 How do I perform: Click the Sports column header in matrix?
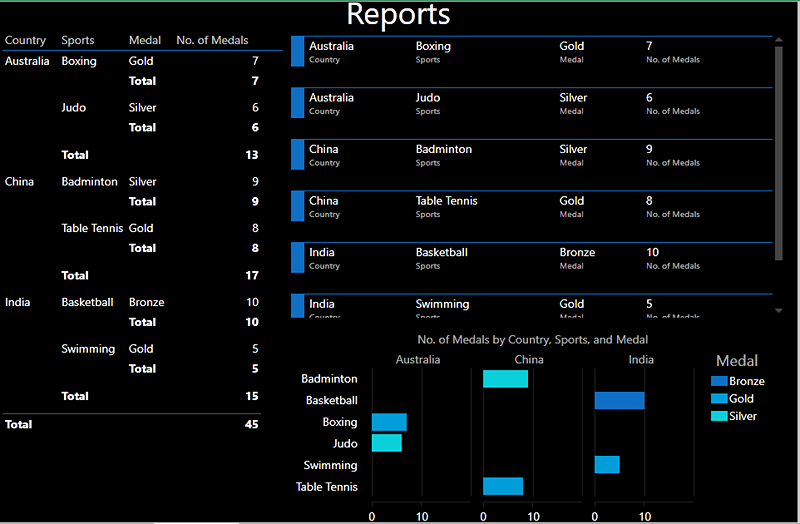click(78, 40)
